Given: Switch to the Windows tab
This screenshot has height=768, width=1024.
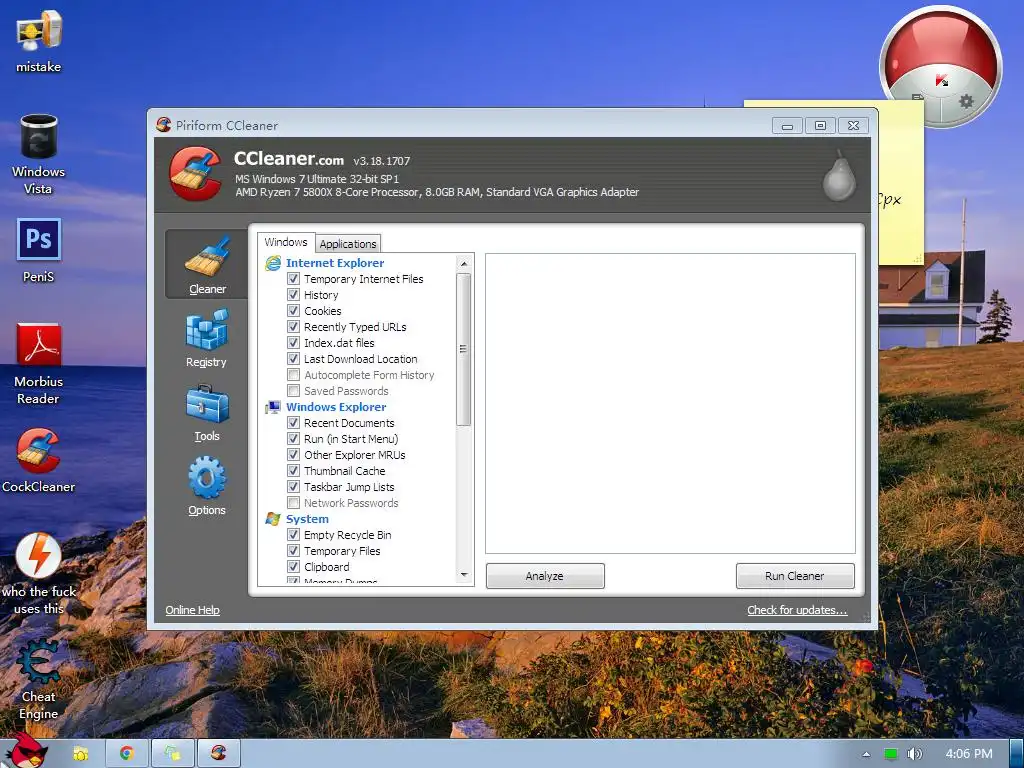Looking at the screenshot, I should click(x=286, y=242).
